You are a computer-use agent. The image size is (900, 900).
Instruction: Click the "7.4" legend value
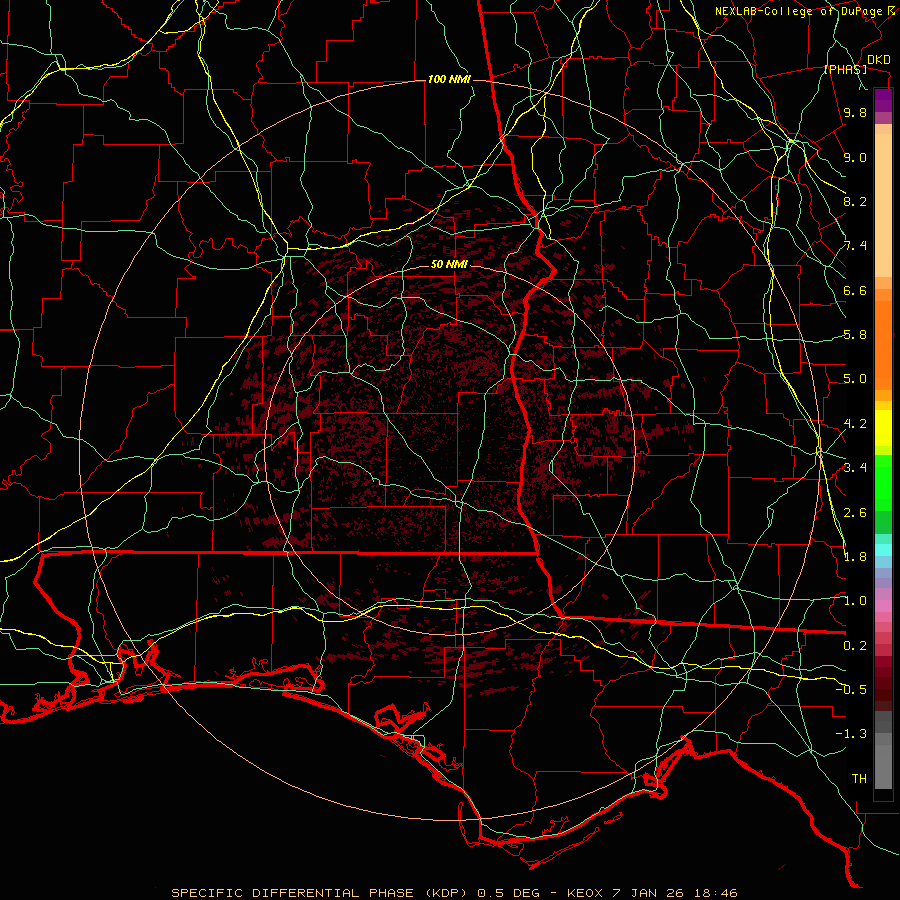855,246
